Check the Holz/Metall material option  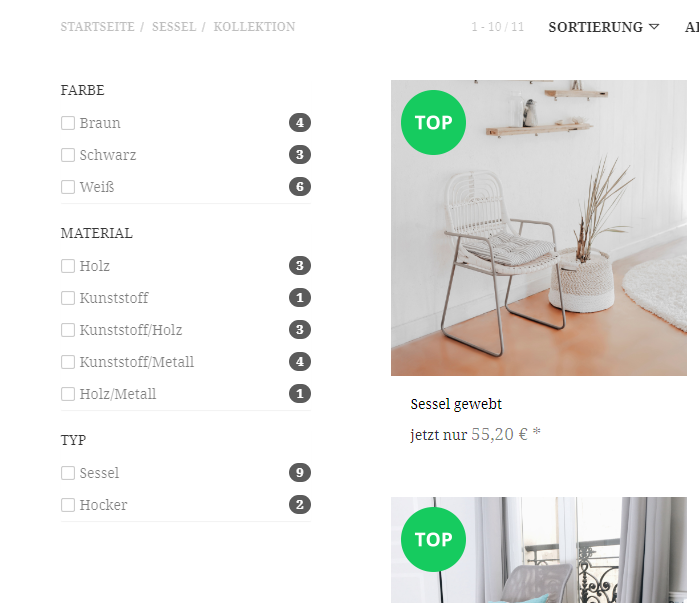point(68,394)
